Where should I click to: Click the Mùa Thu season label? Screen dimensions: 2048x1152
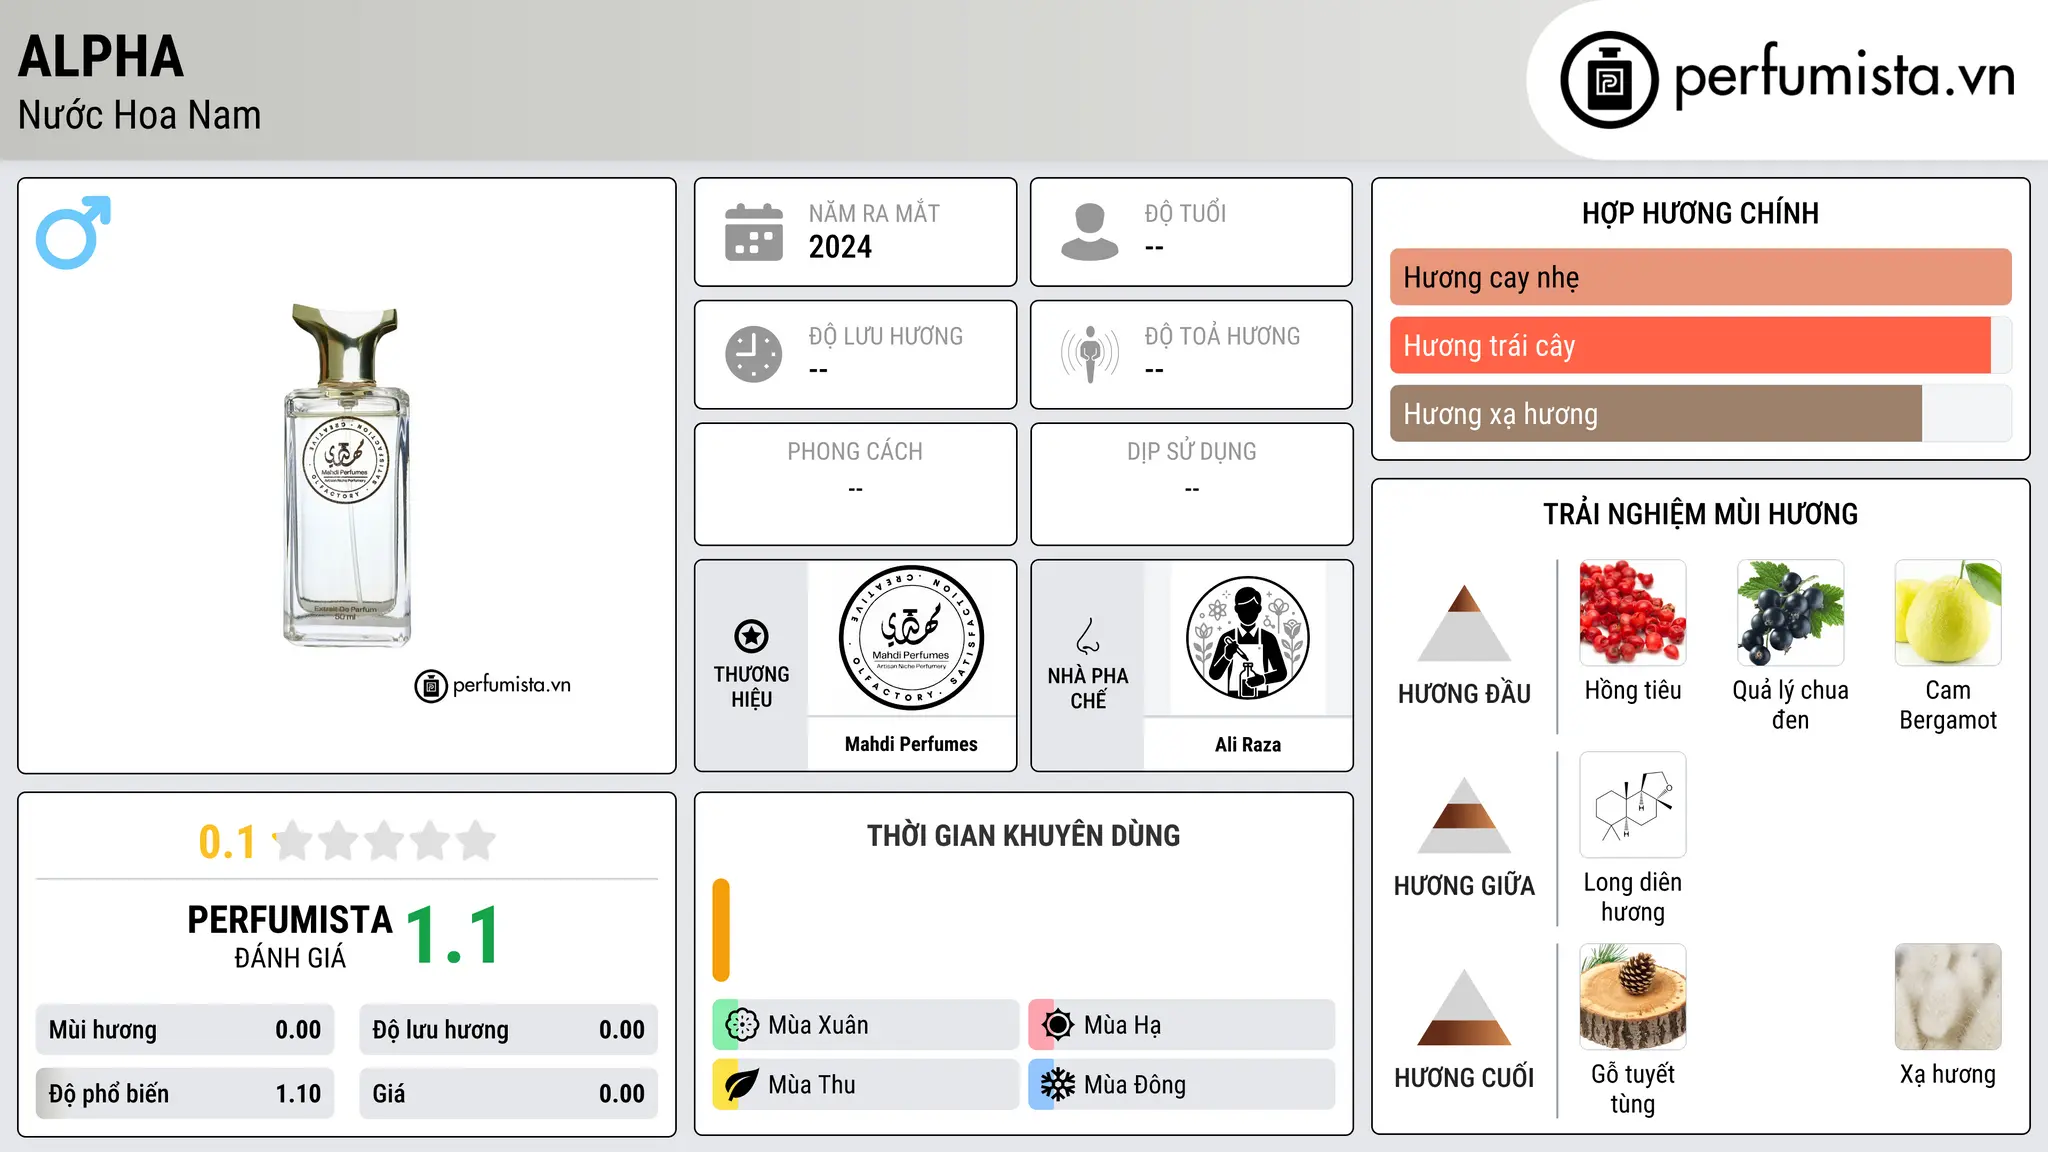812,1085
